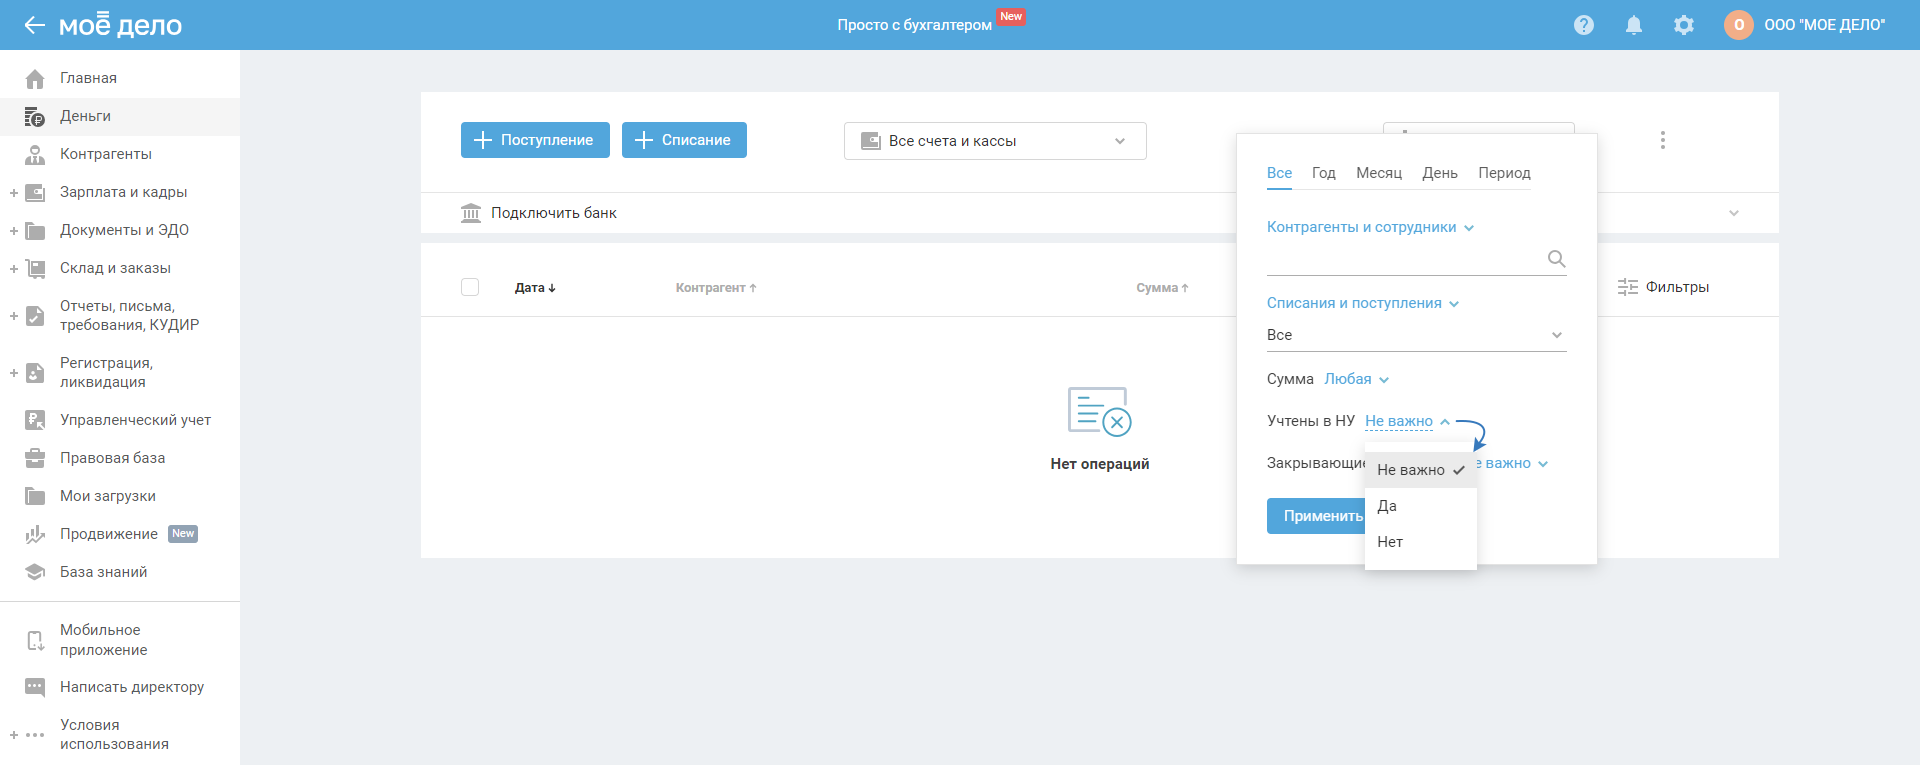Click the Мои загрузки folder icon
Screen dimensions: 1920x765
pyautogui.click(x=35, y=496)
